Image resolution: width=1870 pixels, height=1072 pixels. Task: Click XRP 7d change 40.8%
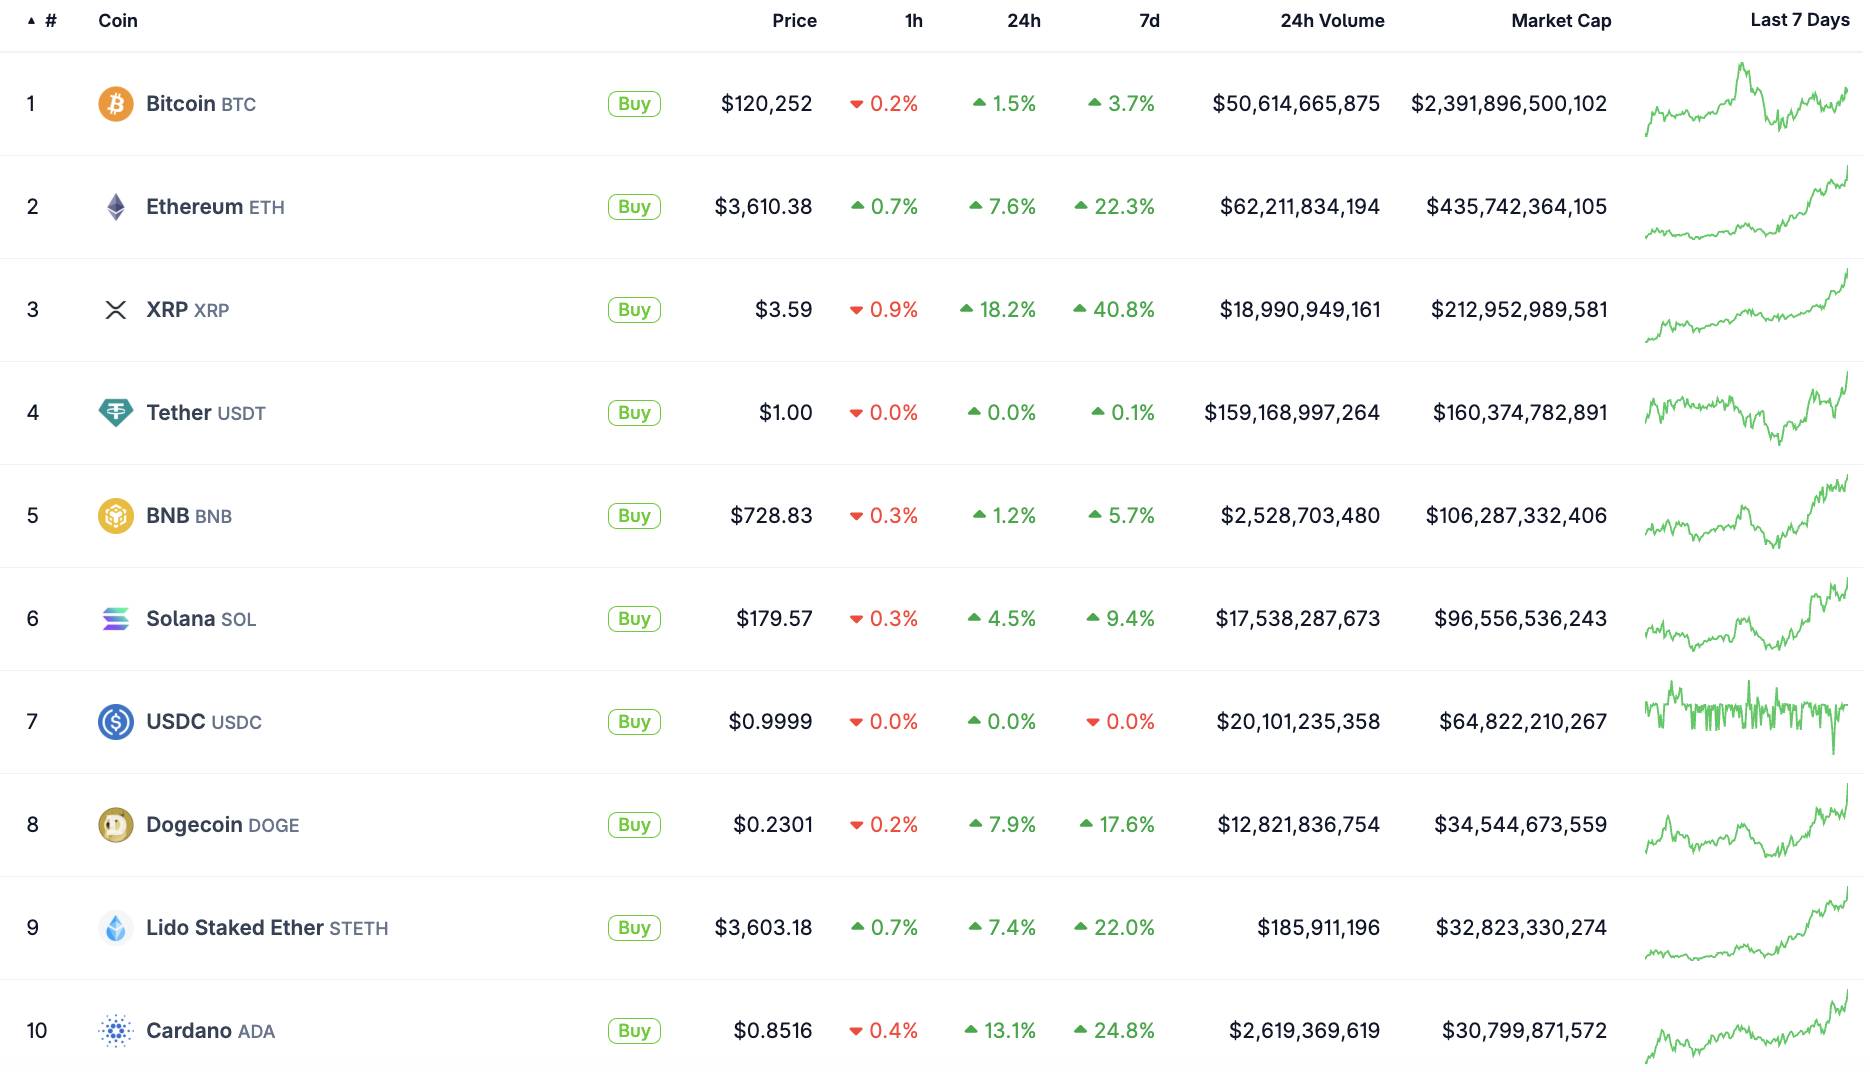(1114, 310)
